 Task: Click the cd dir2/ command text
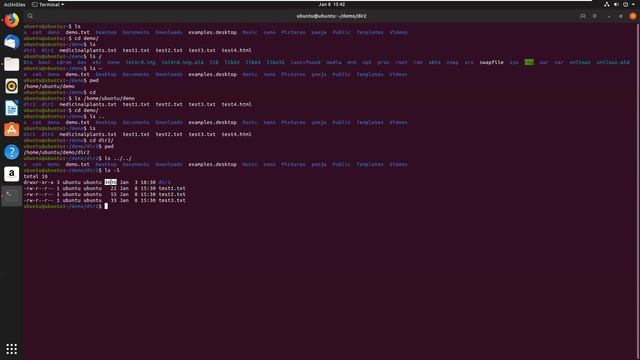tap(100, 140)
